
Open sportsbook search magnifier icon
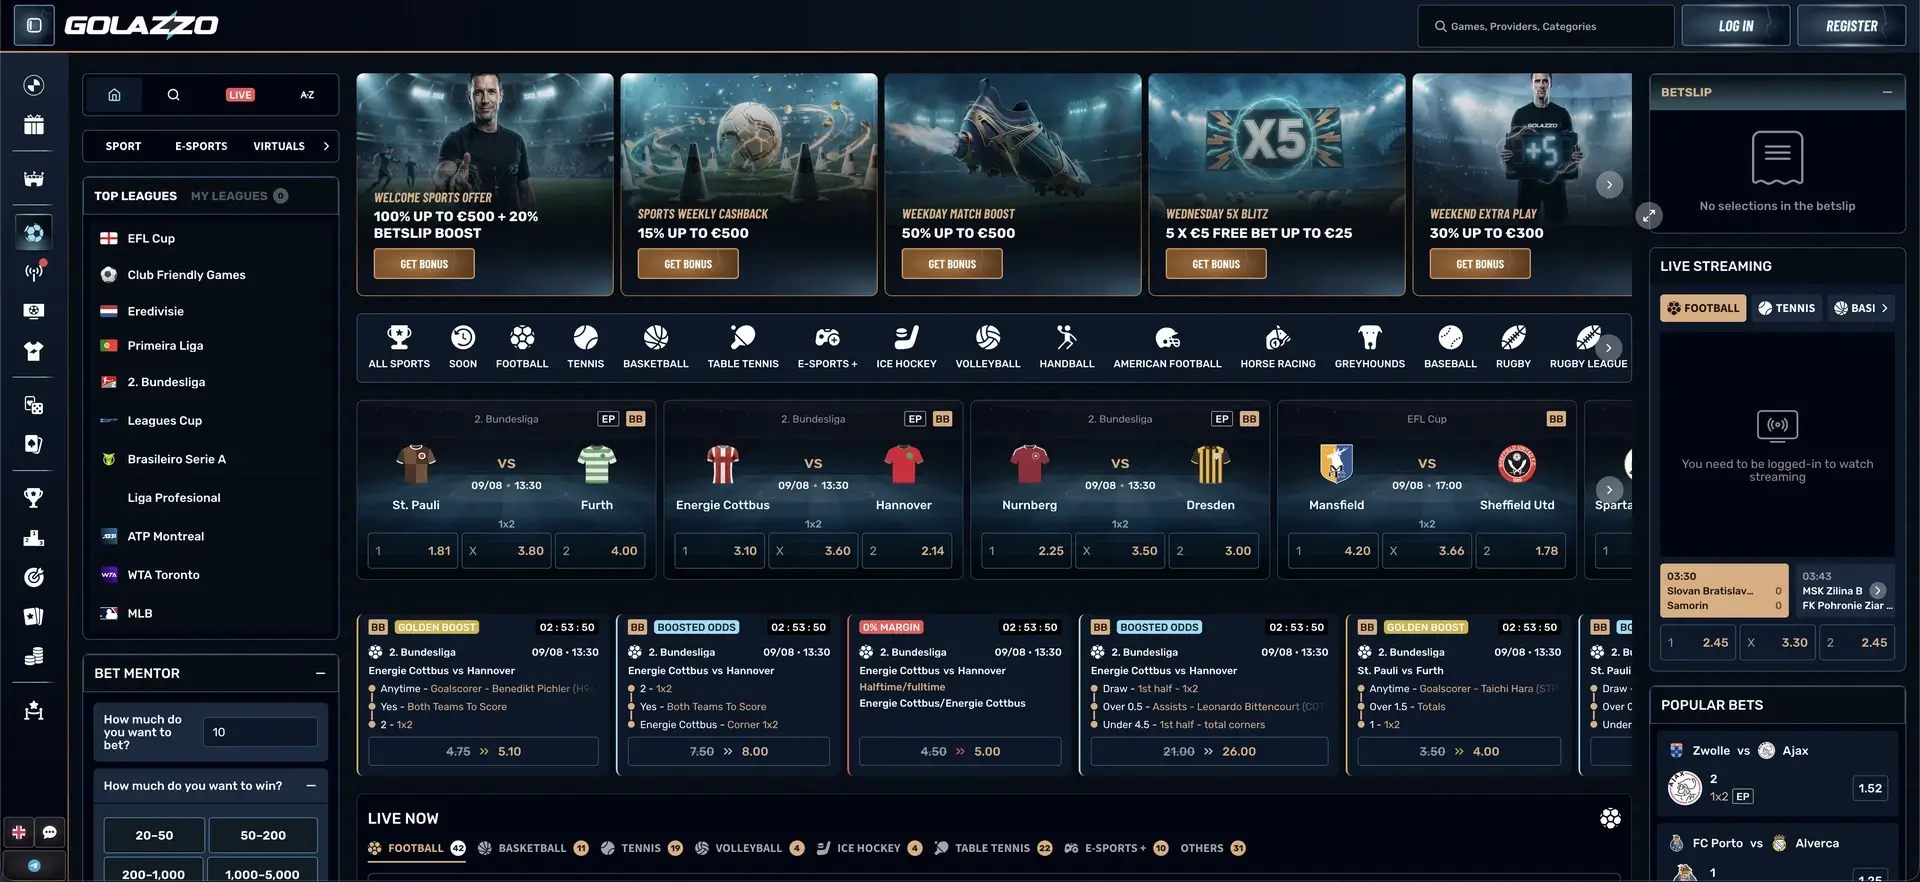coord(173,95)
